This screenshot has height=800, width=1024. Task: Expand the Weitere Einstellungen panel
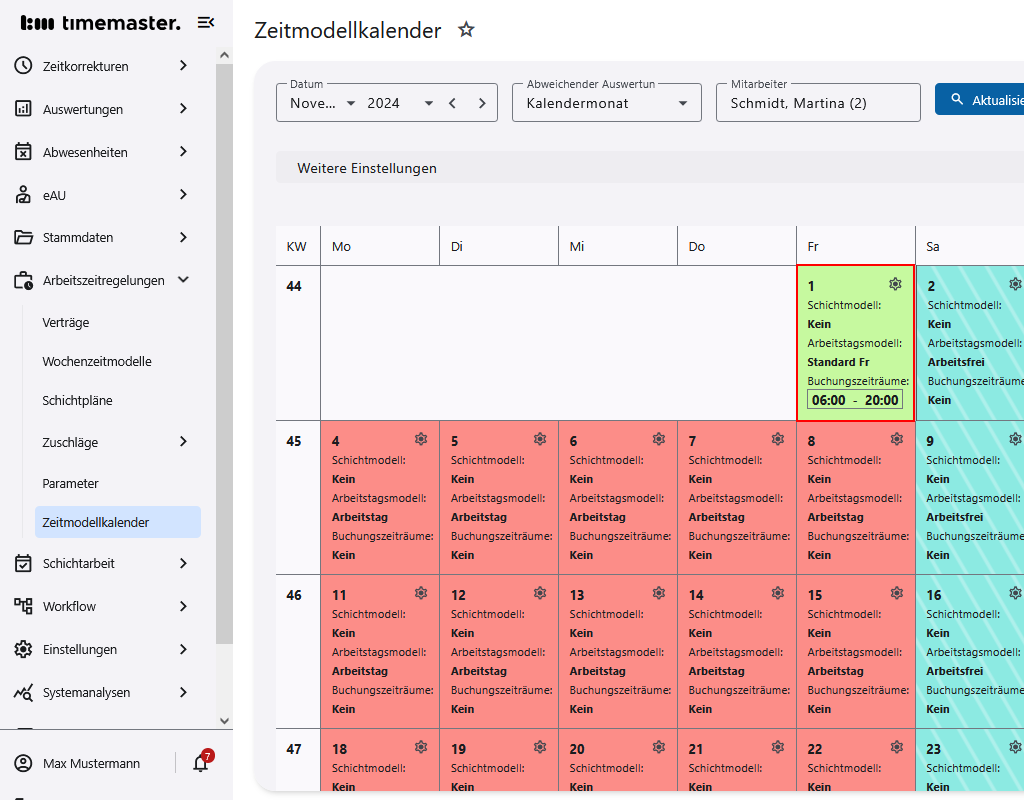coord(367,168)
